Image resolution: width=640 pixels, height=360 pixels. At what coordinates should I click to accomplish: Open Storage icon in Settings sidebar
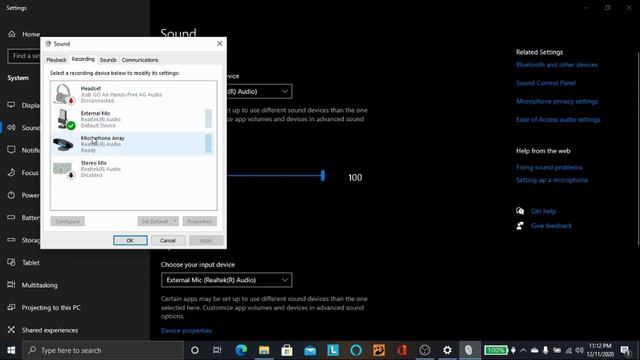point(11,240)
